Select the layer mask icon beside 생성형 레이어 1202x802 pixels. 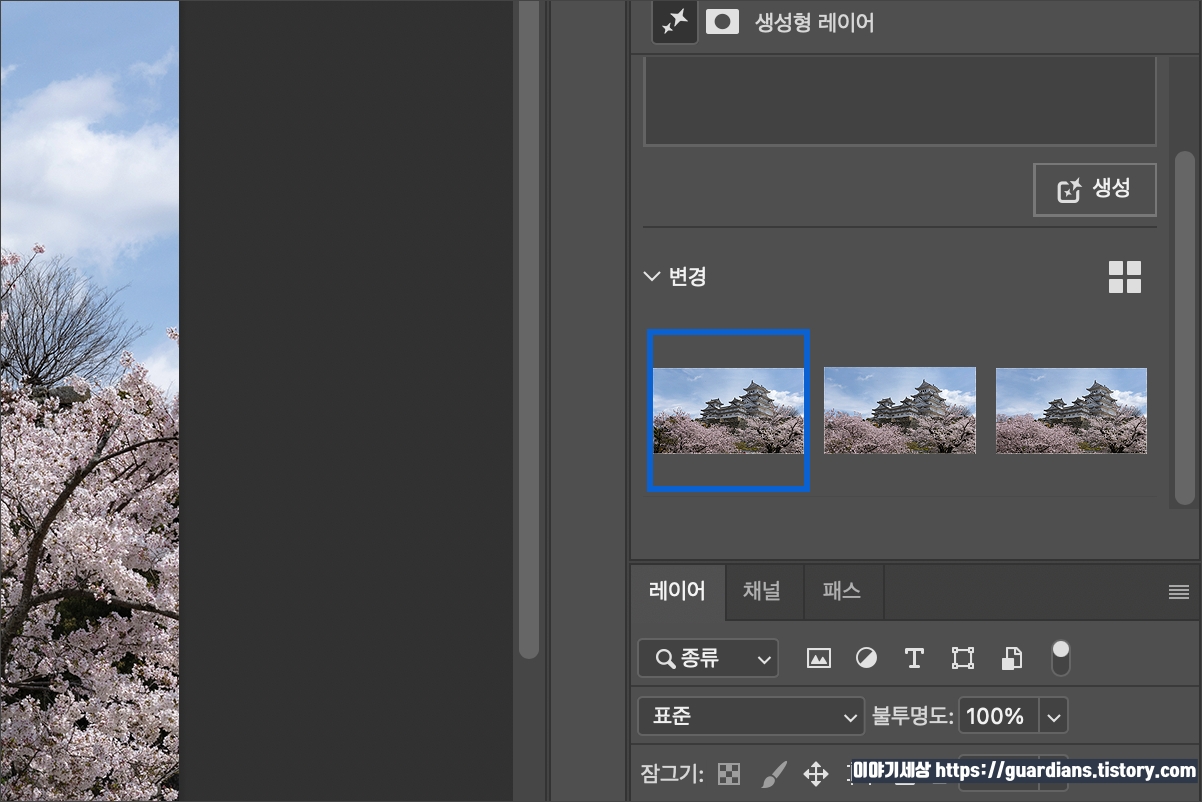pyautogui.click(x=722, y=22)
